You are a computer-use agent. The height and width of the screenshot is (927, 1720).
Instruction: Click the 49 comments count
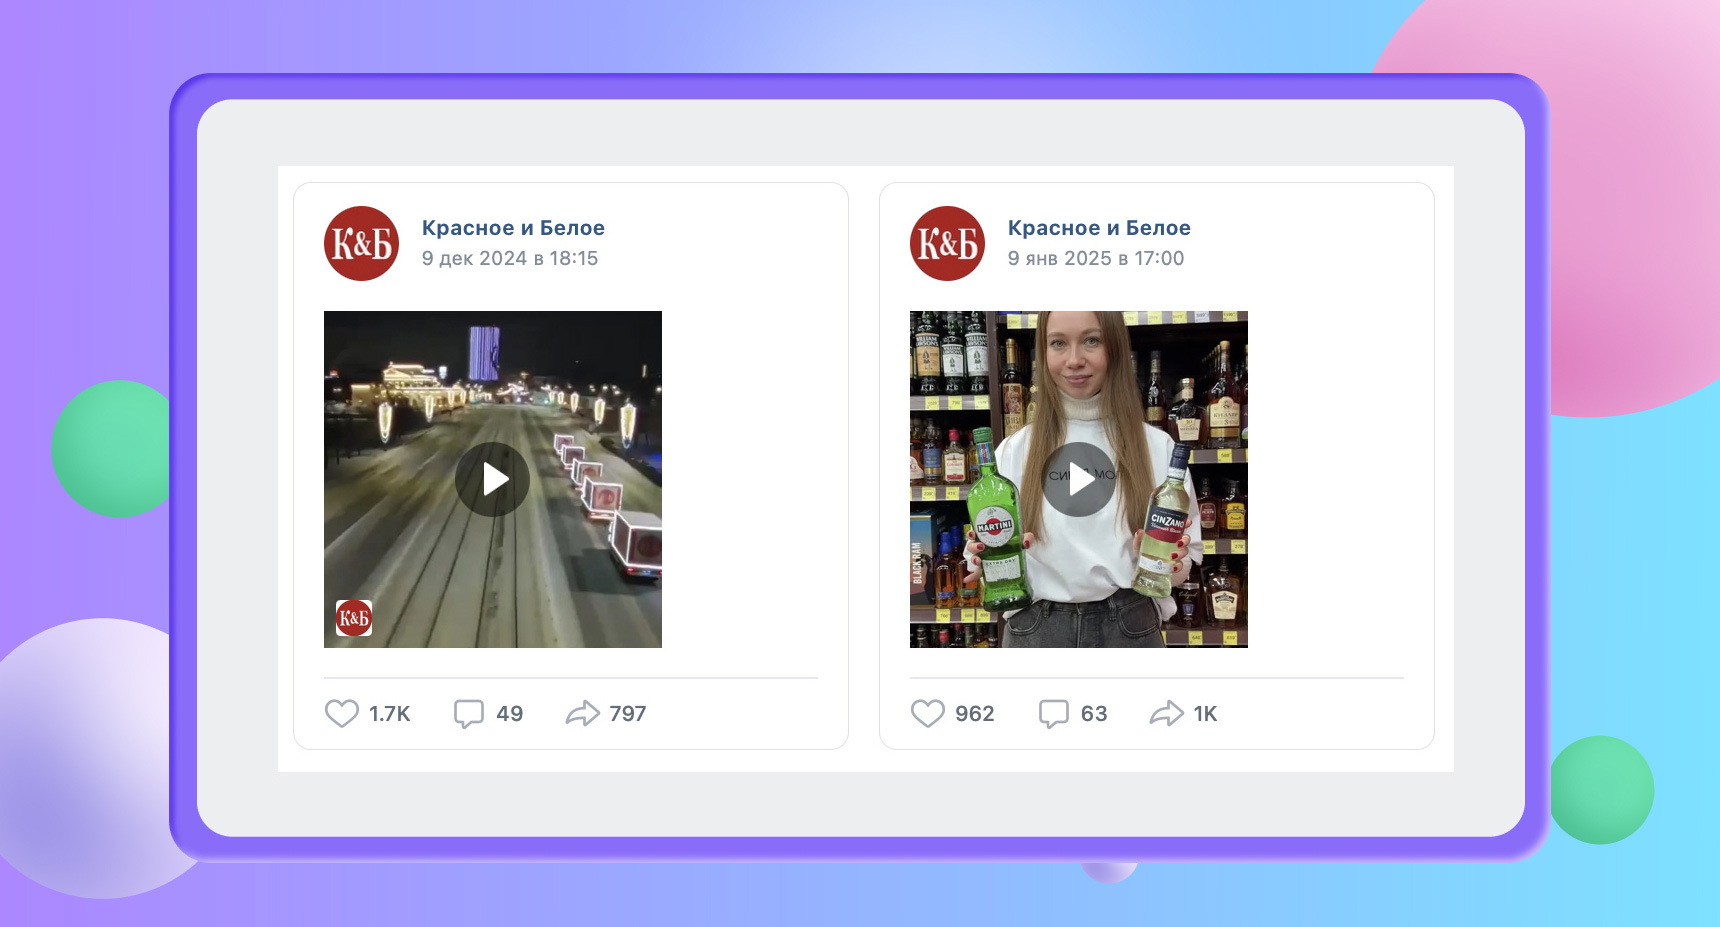pos(510,714)
